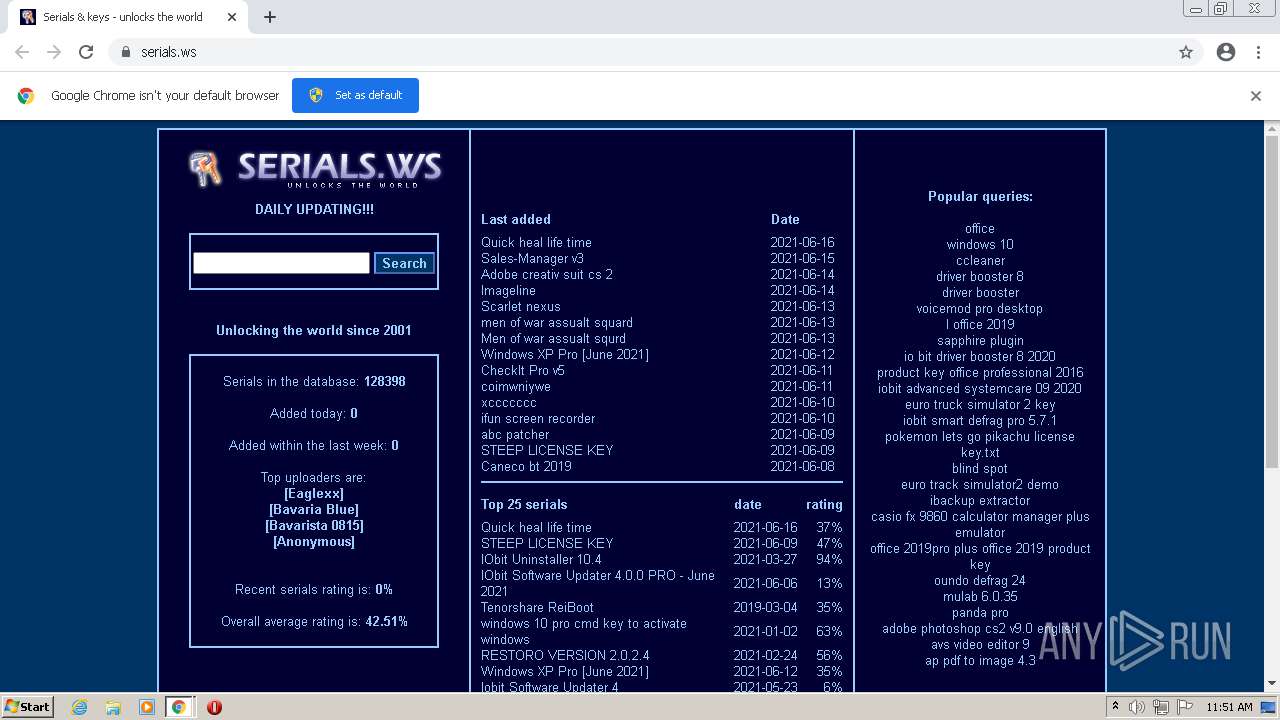Open the Eaglexx uploader link
This screenshot has height=720, width=1280.
[314, 493]
